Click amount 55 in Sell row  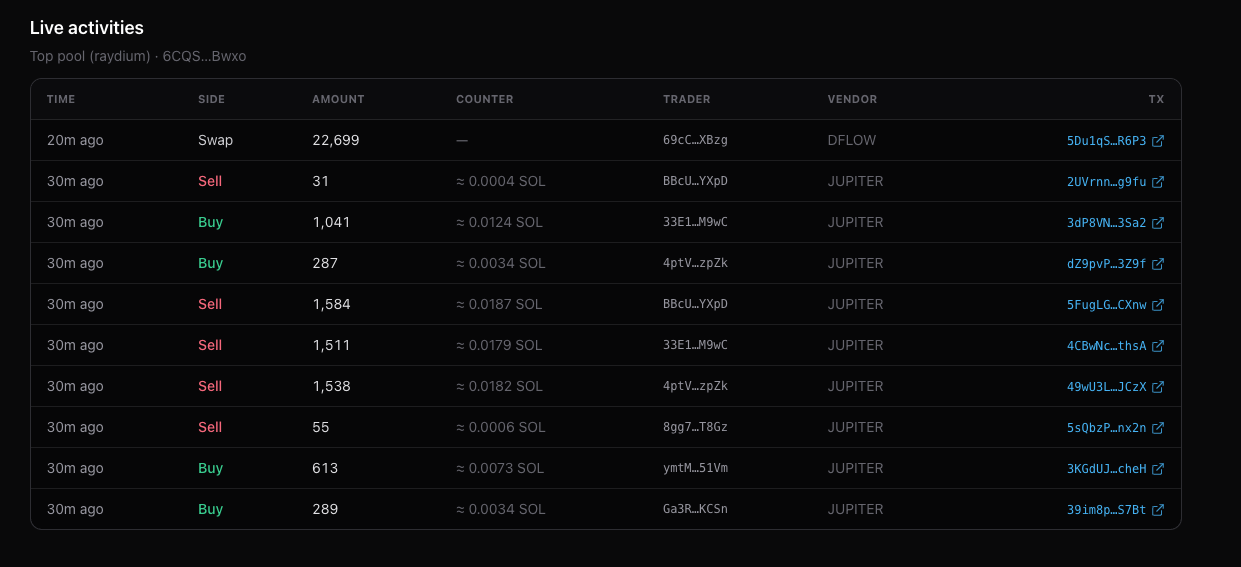coord(320,427)
